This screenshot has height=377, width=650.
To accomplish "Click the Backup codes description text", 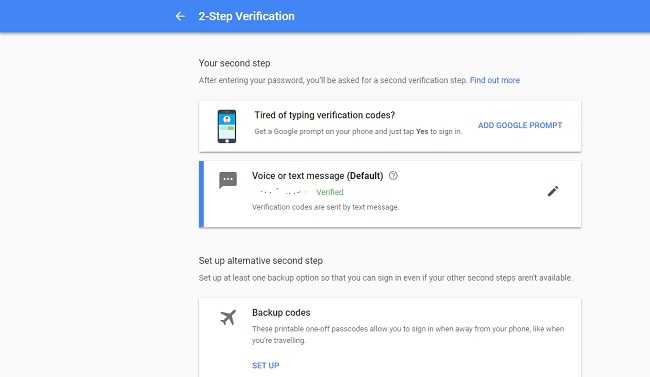I will pyautogui.click(x=408, y=334).
